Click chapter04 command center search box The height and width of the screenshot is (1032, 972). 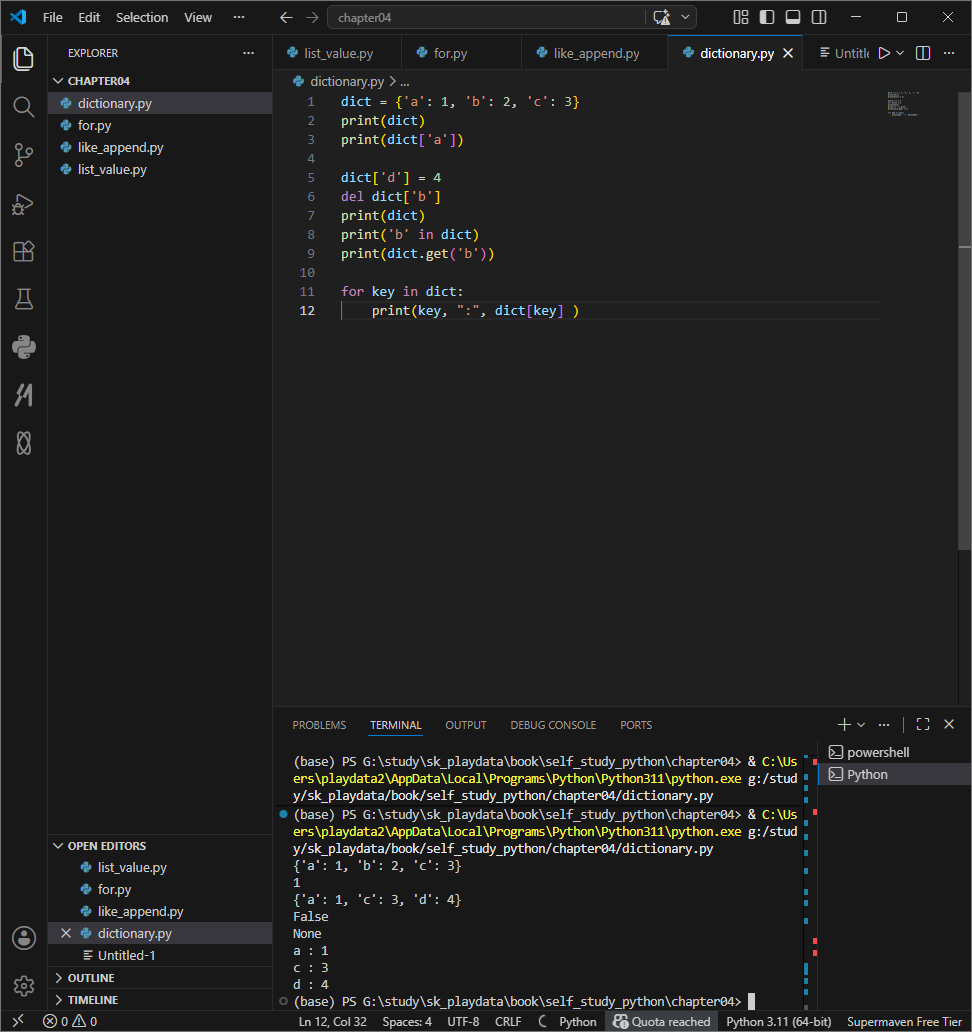[x=486, y=18]
